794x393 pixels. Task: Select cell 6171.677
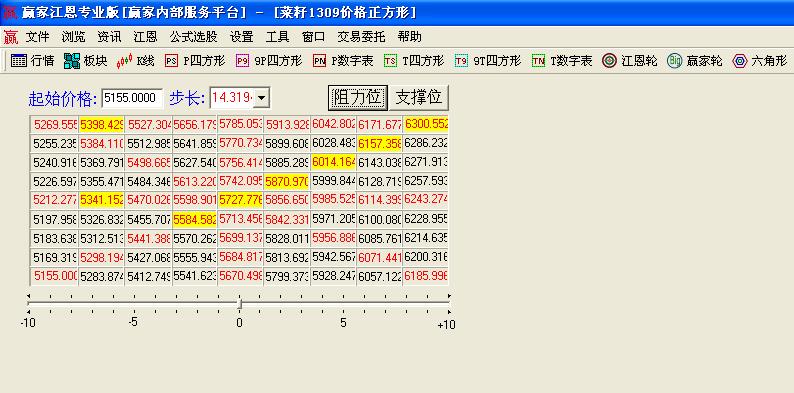(x=379, y=125)
